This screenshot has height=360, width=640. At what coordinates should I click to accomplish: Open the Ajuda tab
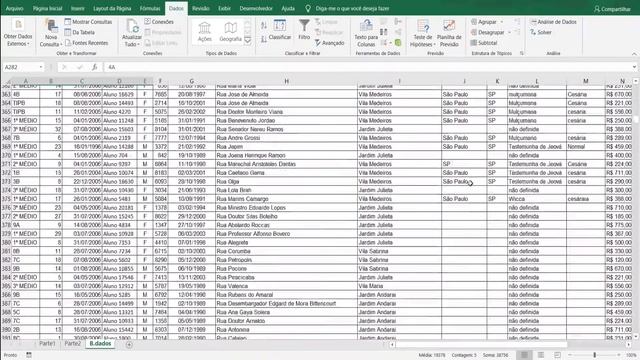(x=288, y=9)
